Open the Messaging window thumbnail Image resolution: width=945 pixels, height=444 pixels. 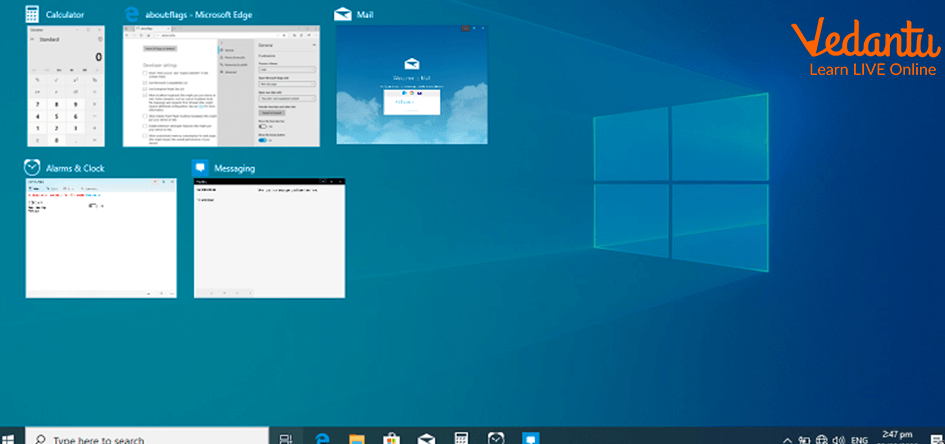(269, 238)
